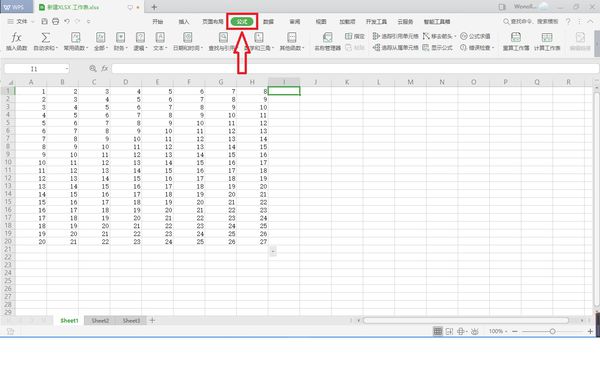Viewport: 600px width, 385px height.
Task: Expand the Date and Time functions dropdown
Action: [x=188, y=41]
